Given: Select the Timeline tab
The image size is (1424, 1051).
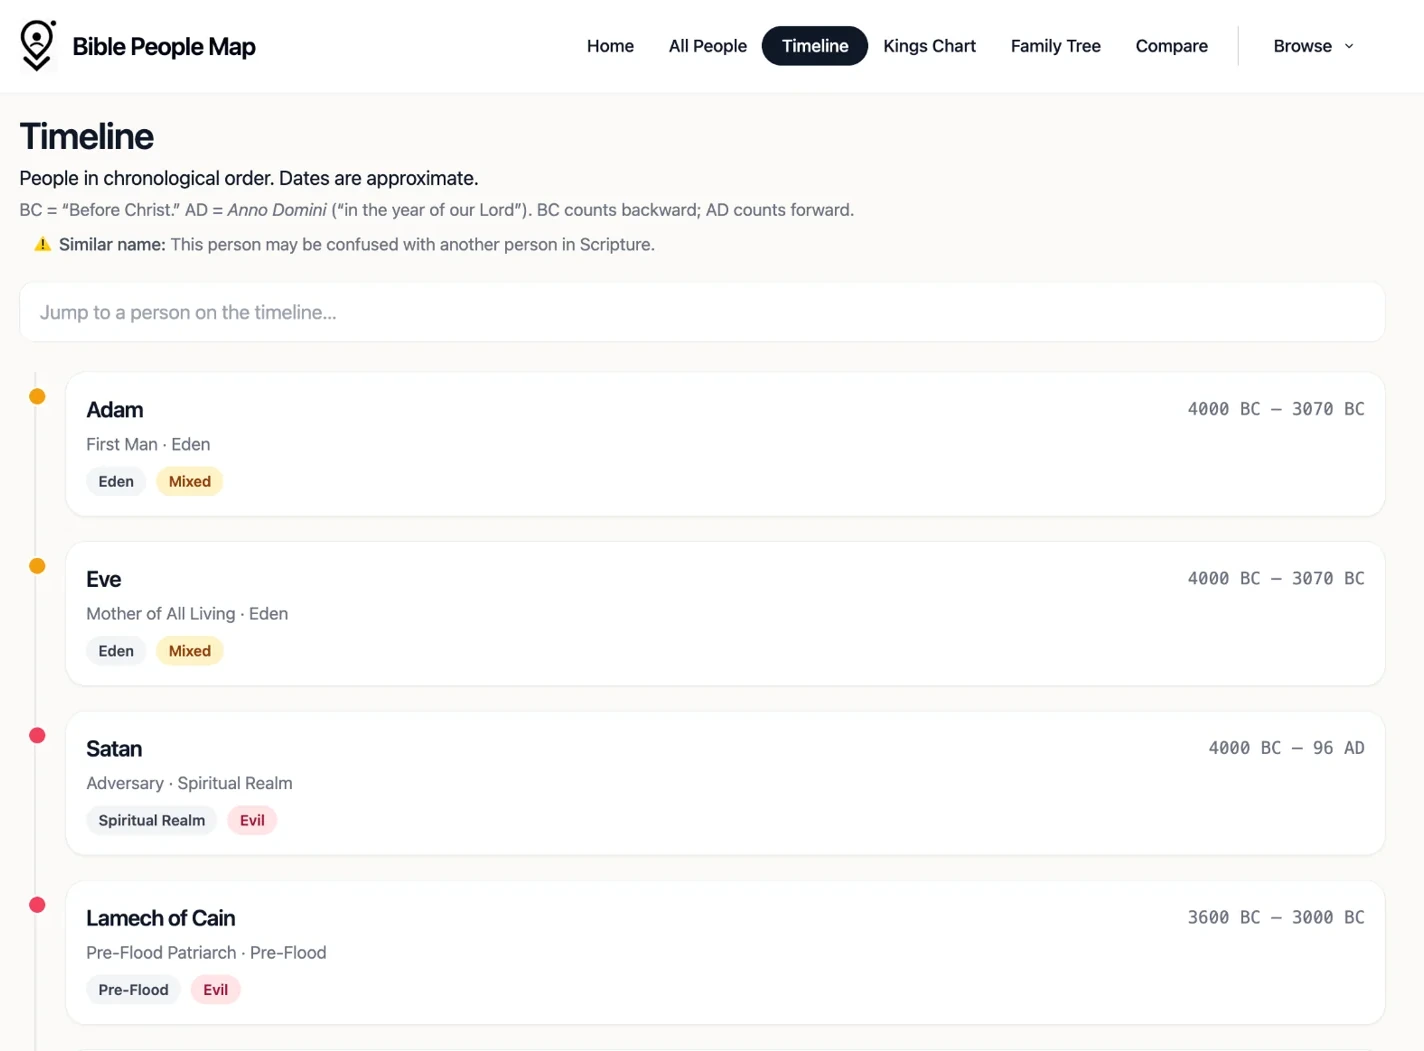Looking at the screenshot, I should click(814, 46).
